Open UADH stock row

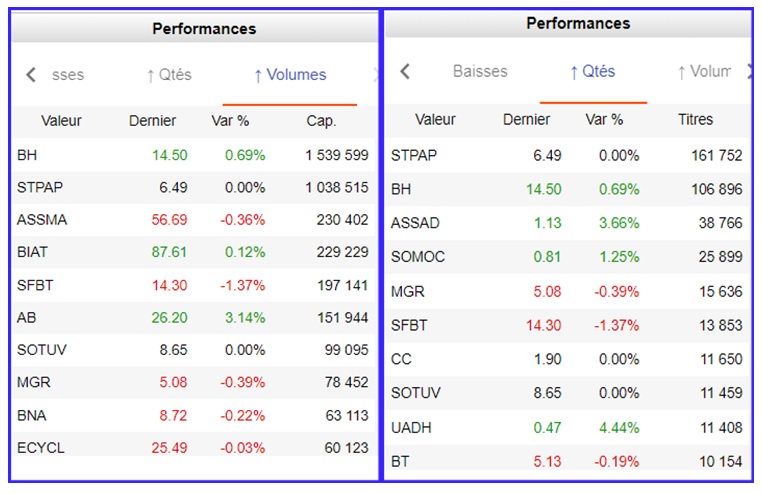pos(411,427)
